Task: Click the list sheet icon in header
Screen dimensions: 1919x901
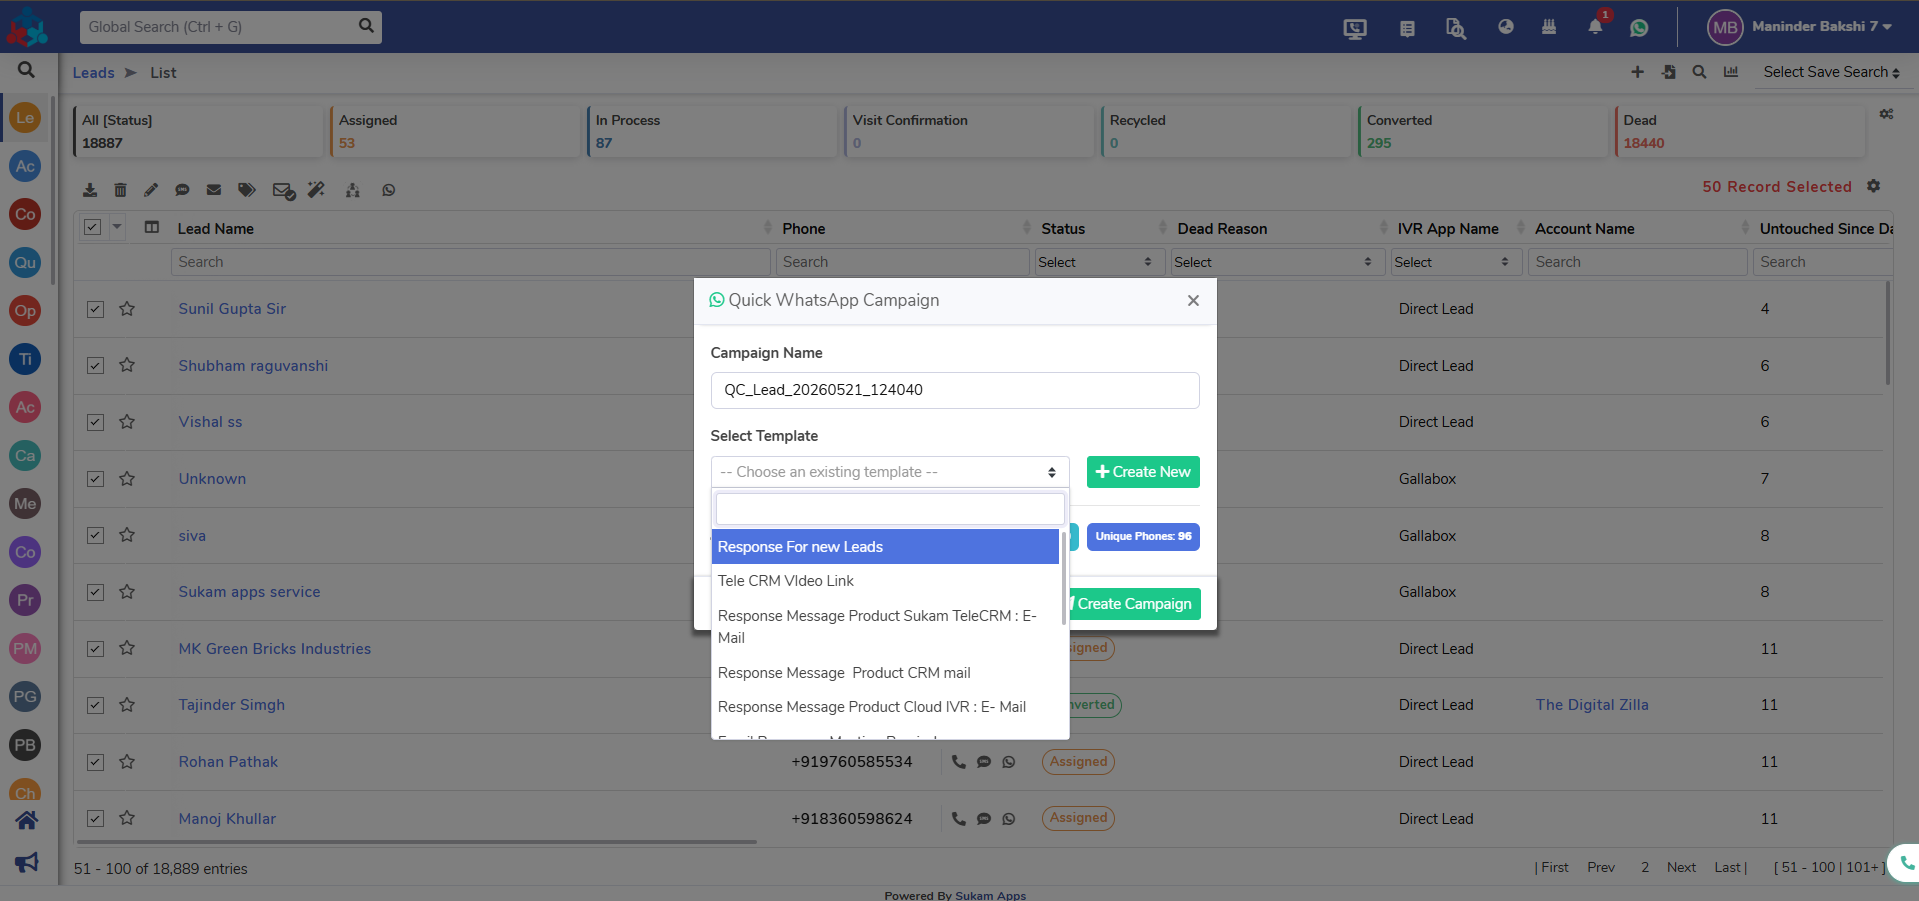Action: (x=1407, y=28)
